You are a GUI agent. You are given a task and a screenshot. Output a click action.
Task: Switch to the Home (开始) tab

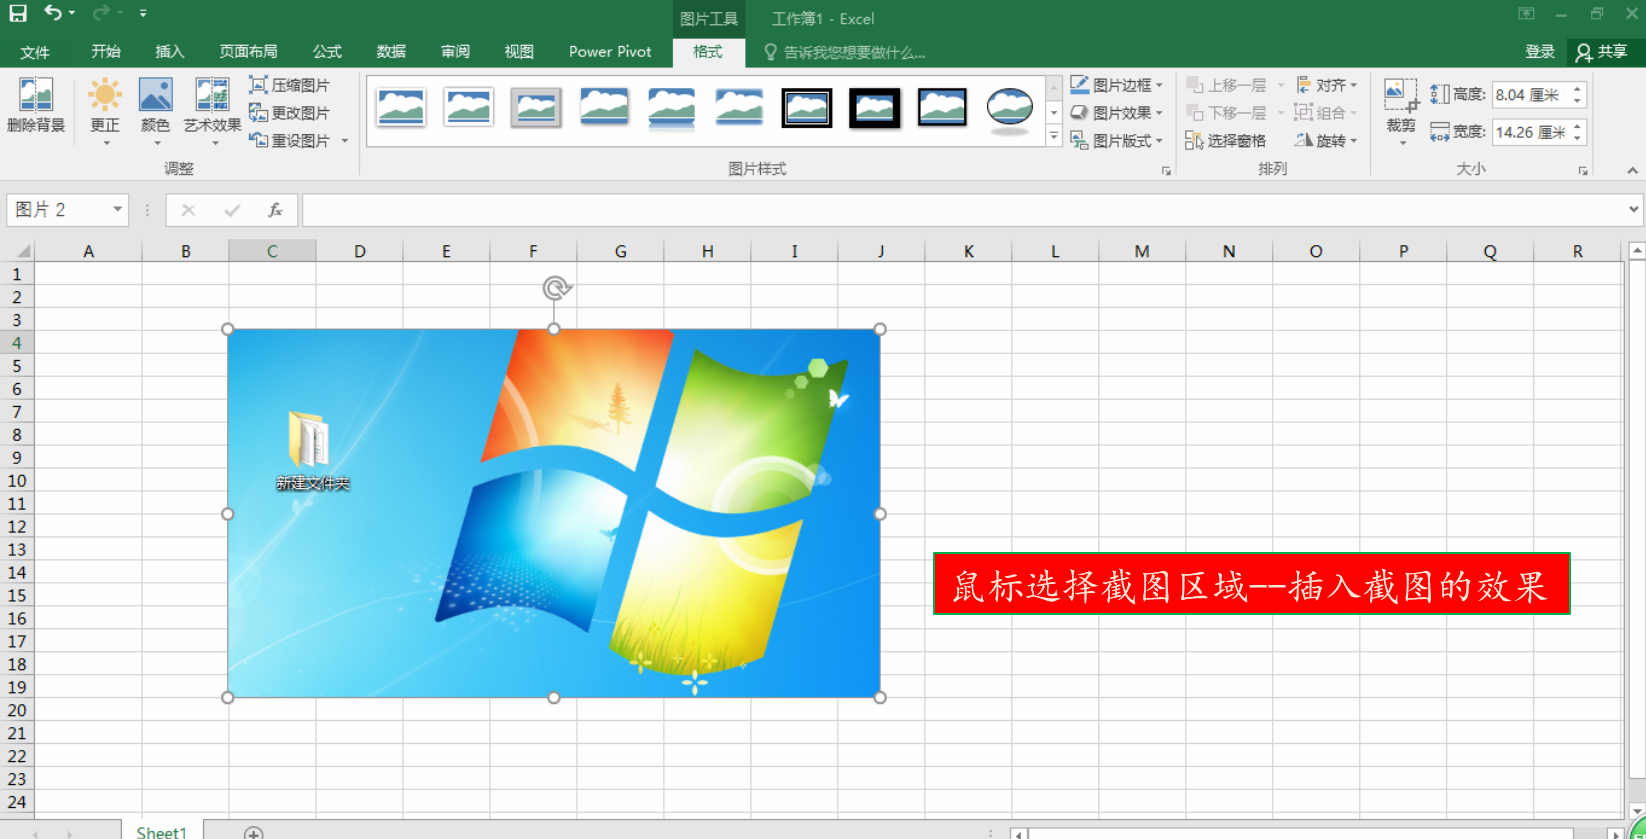pos(106,52)
